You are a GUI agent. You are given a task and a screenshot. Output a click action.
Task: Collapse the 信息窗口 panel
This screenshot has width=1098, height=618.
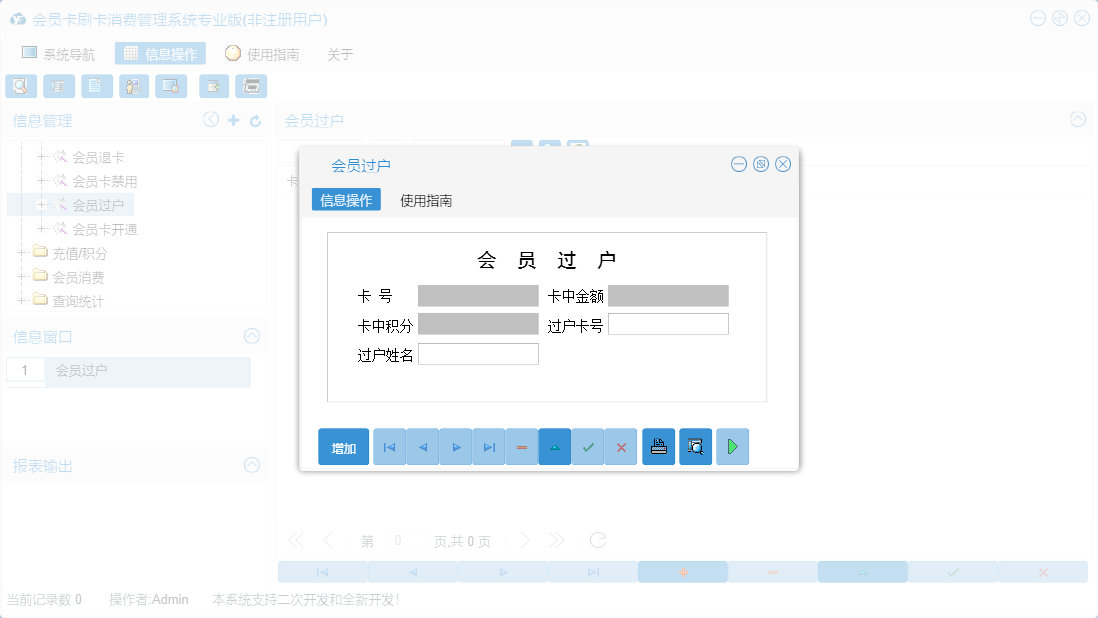(252, 336)
